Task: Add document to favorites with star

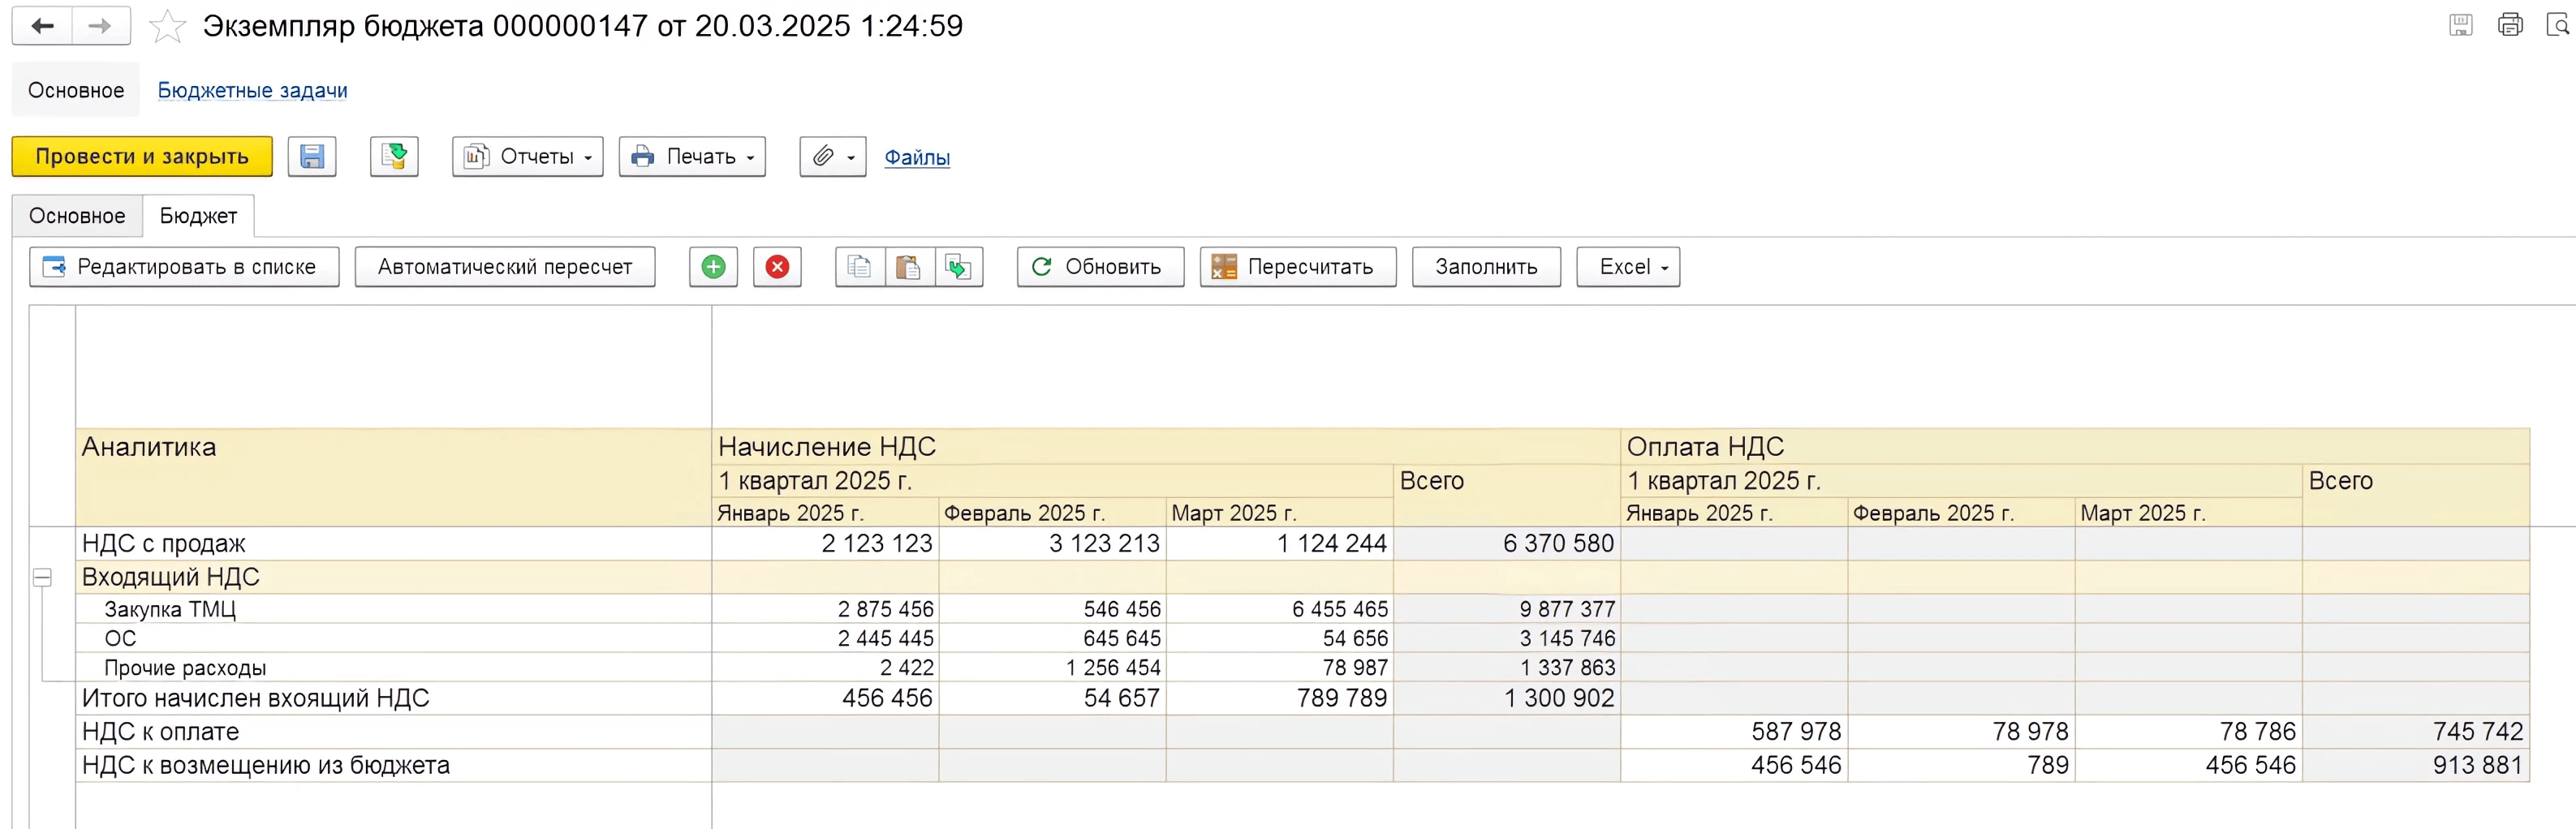Action: coord(167,27)
